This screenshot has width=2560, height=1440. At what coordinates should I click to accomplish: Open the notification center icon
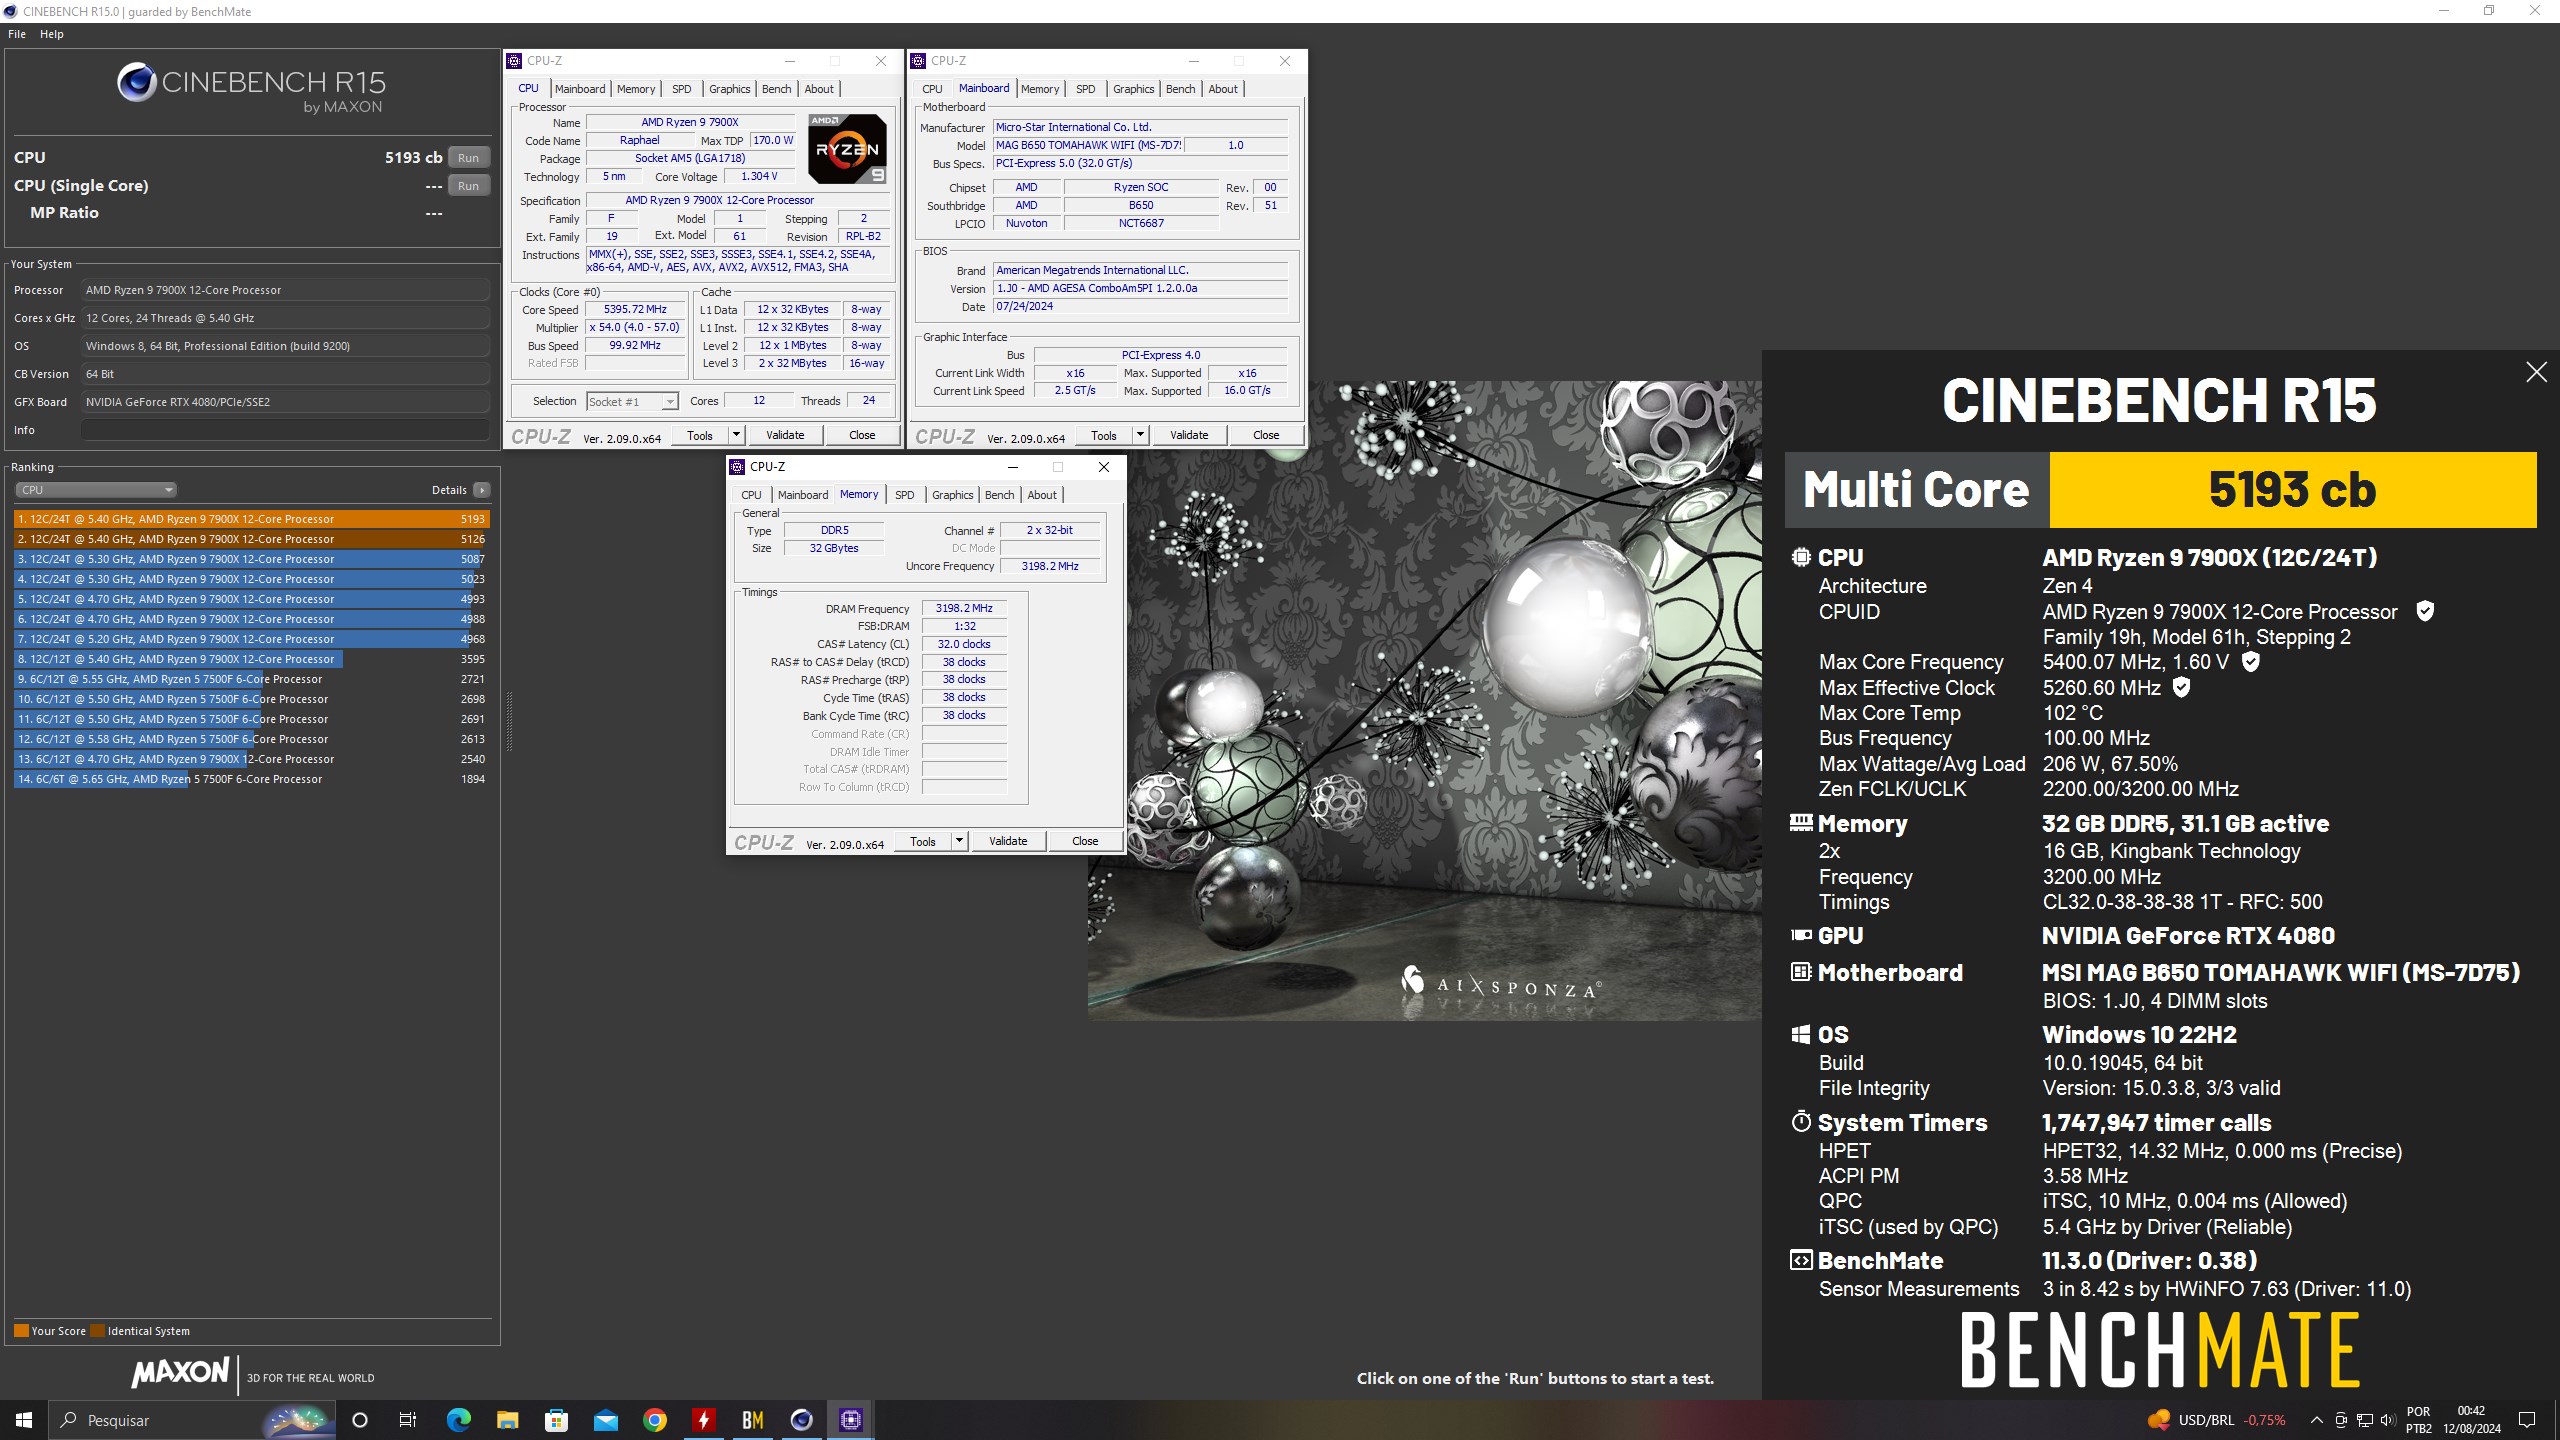(x=2527, y=1420)
